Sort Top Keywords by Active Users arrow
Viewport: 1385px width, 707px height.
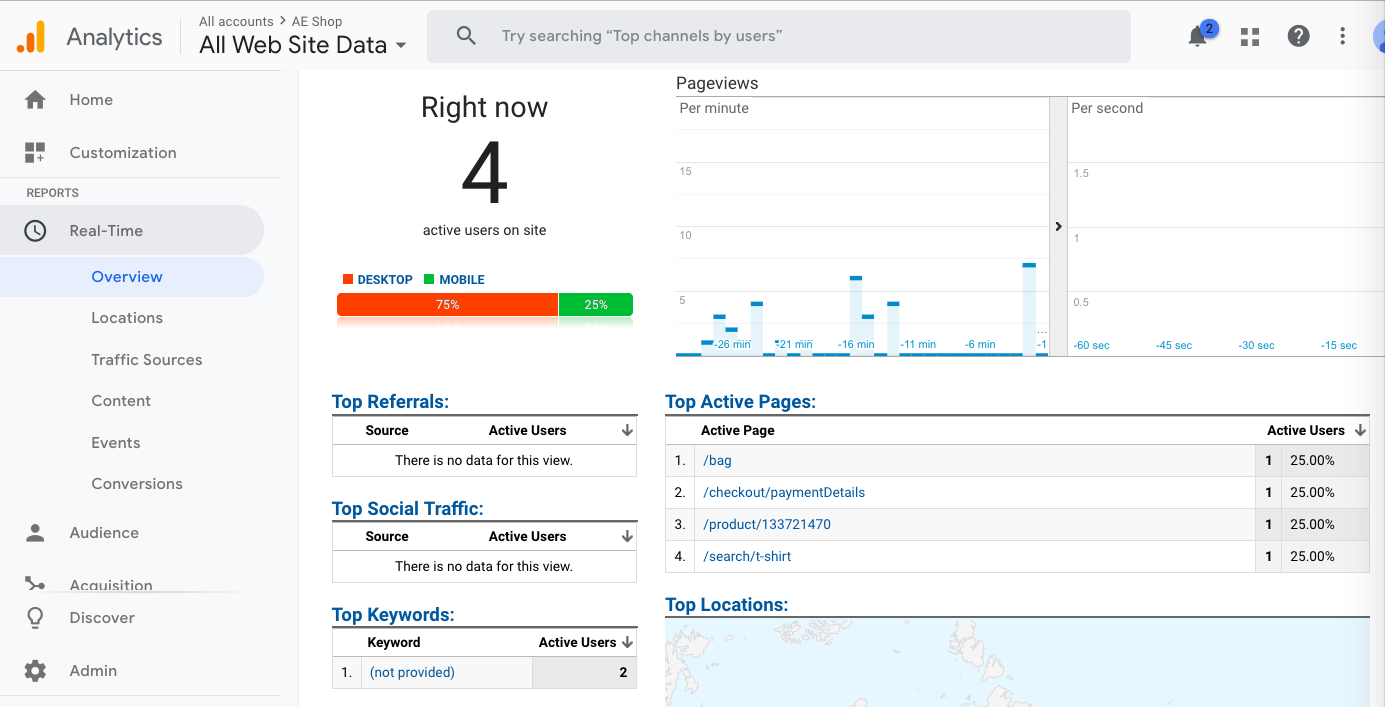pos(627,642)
